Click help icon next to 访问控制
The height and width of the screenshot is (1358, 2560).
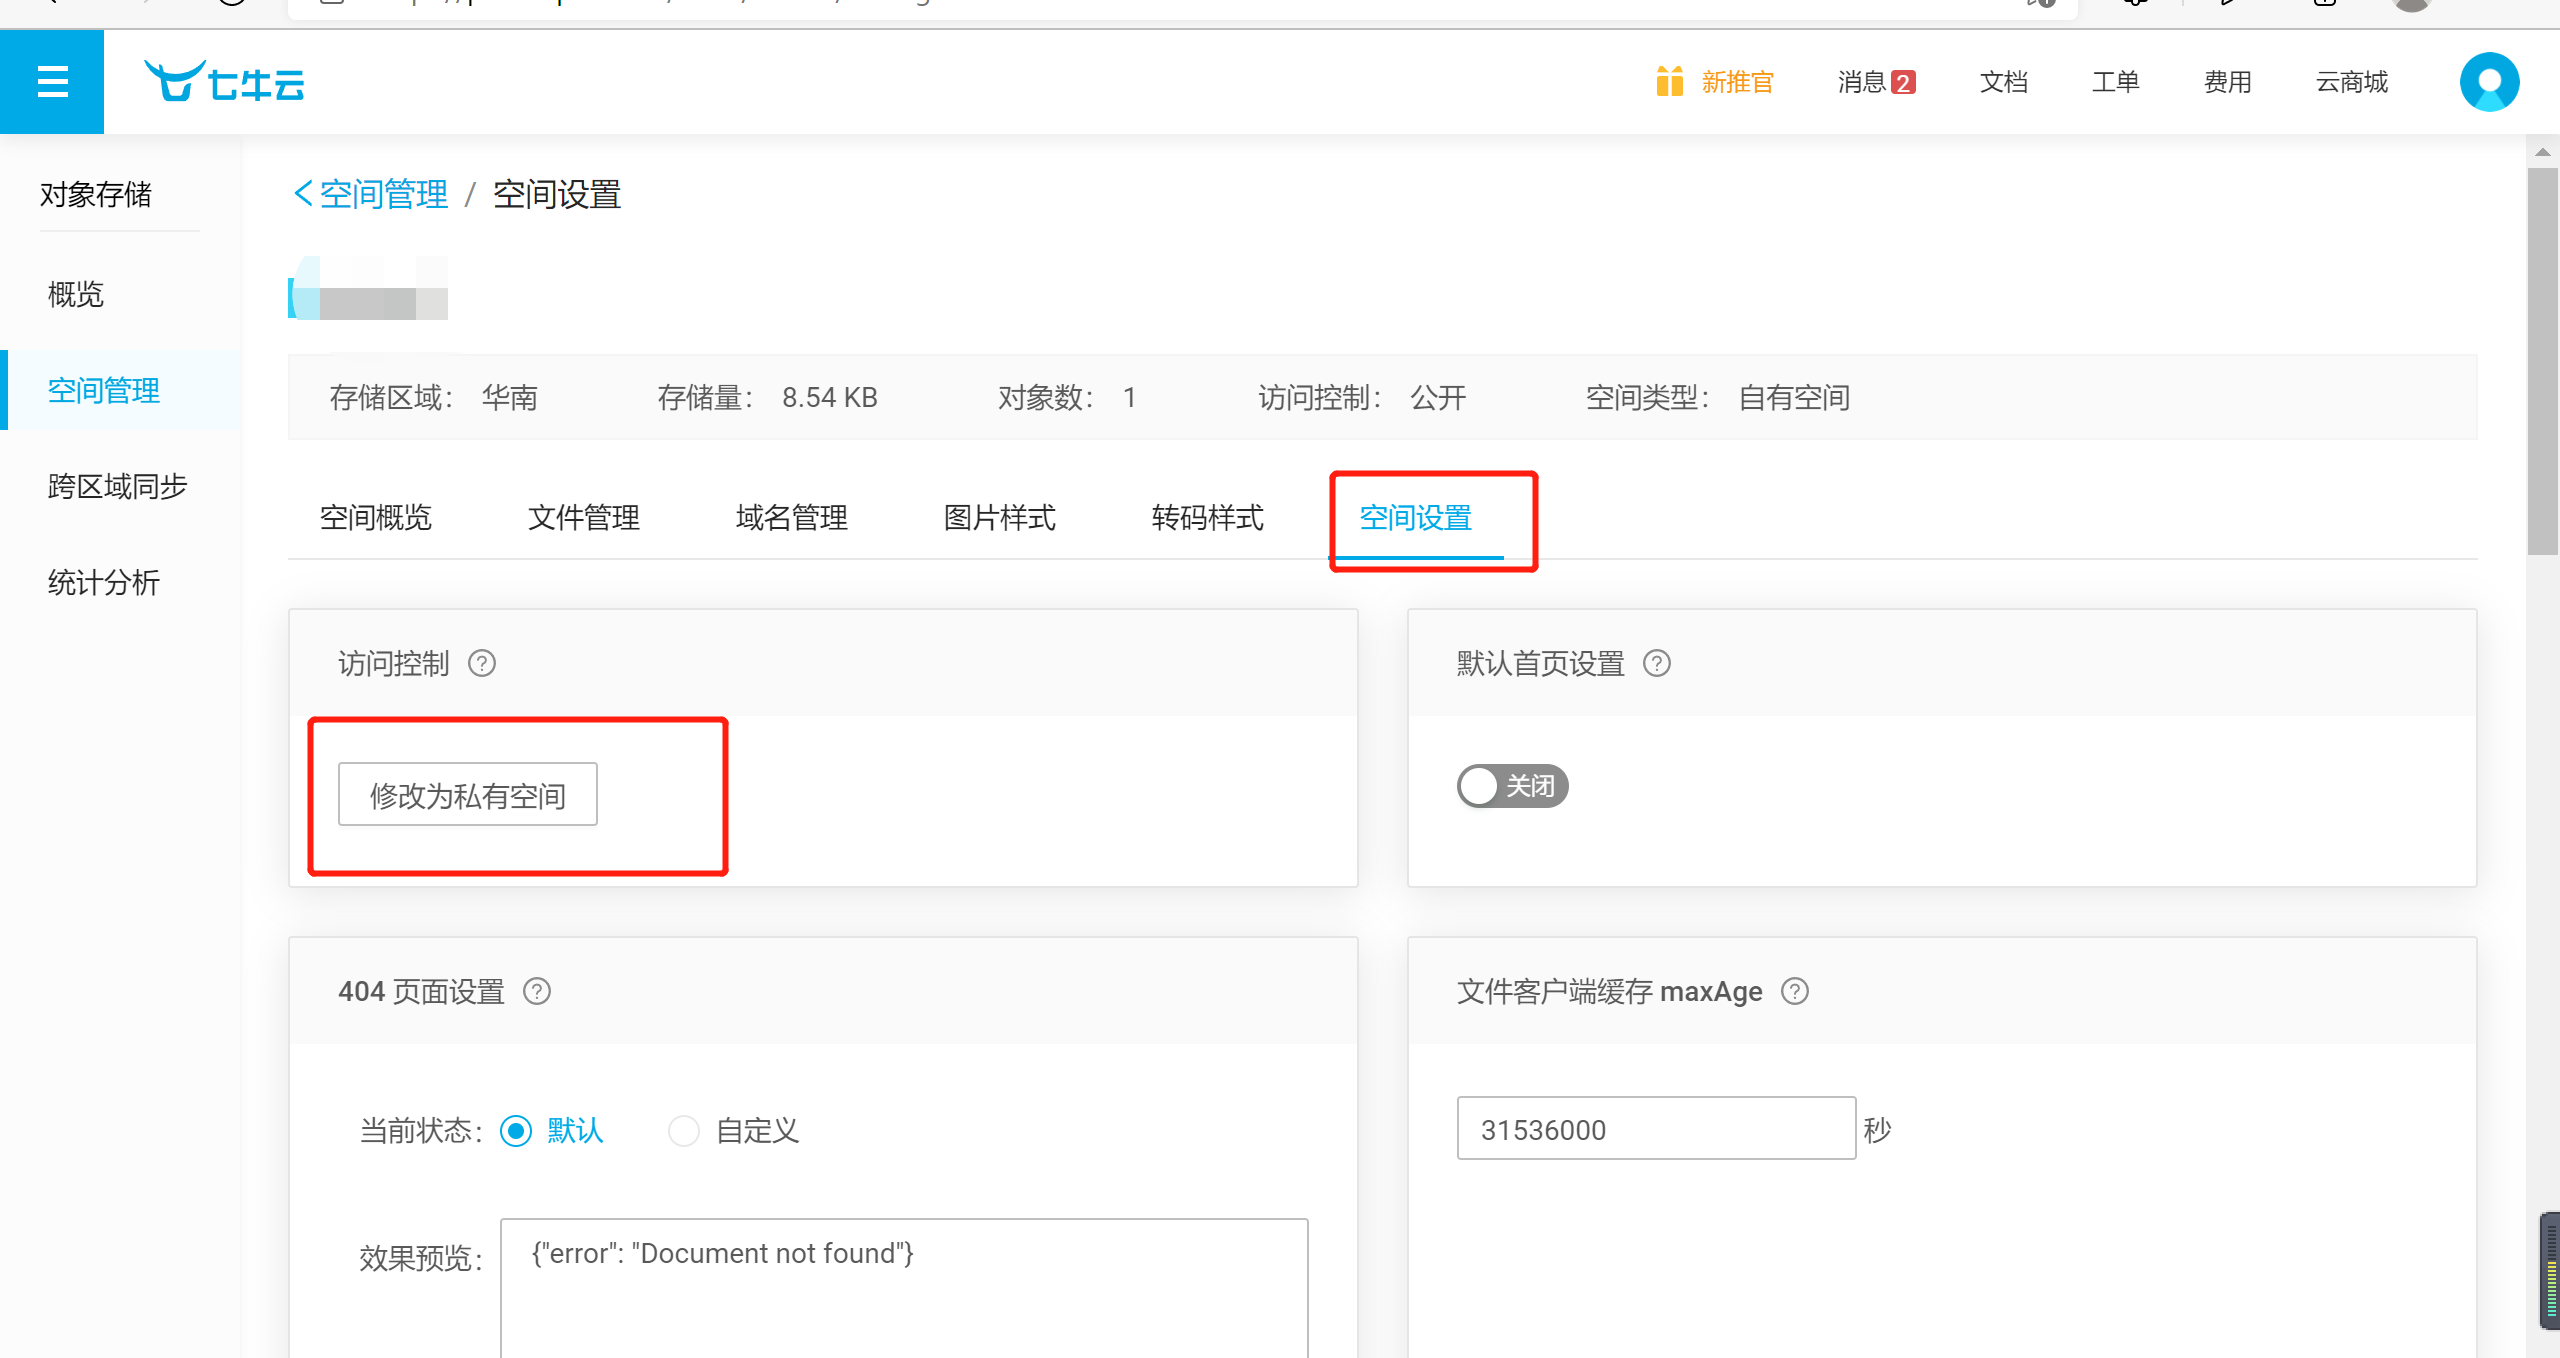482,664
